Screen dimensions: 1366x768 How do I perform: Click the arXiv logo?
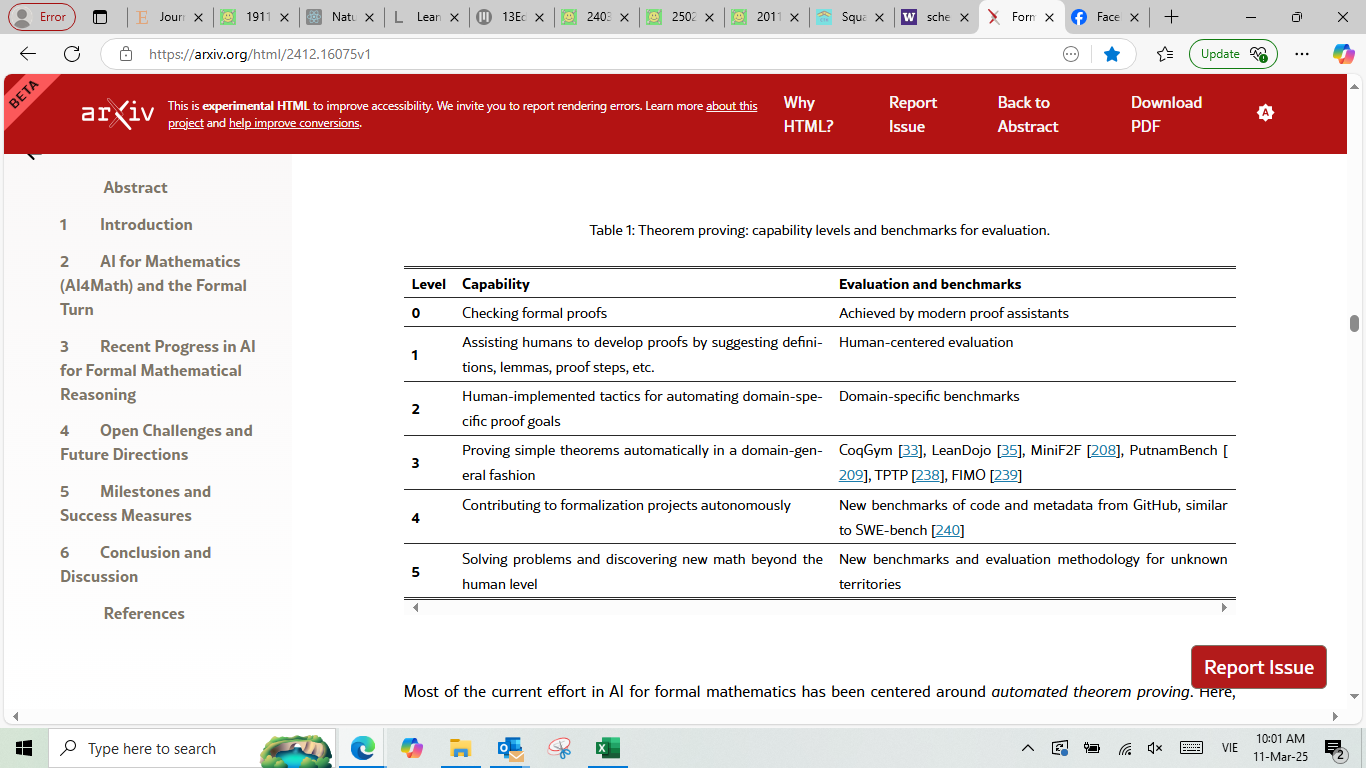(x=118, y=114)
